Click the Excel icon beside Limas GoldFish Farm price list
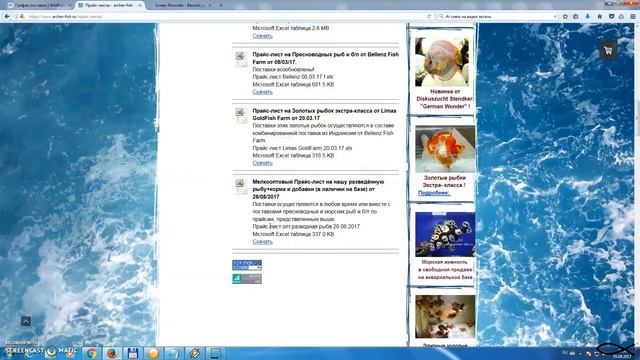The height and width of the screenshot is (360, 640). click(241, 116)
